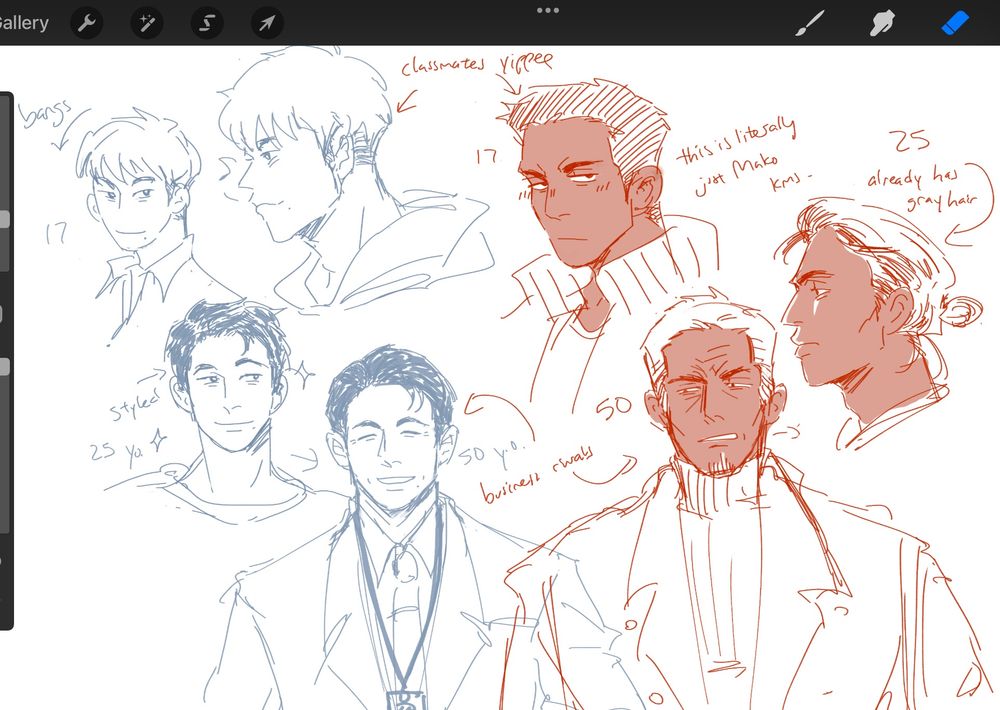Tap the three-dot multitasking menu
The width and height of the screenshot is (1000, 710).
coord(548,10)
